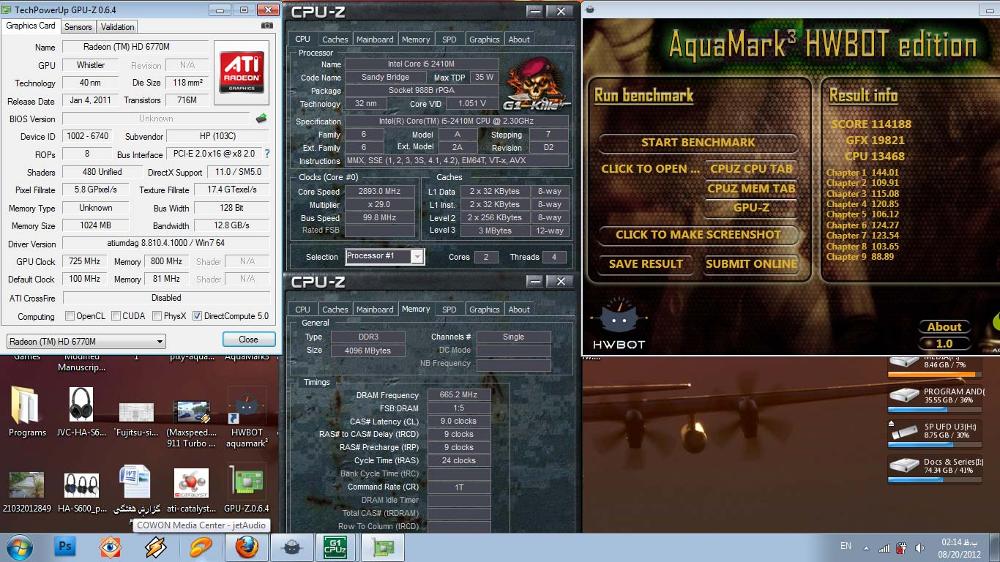Screen dimensions: 1000x562
Task: Open About tab in lower CPU-Z window
Action: 518,309
